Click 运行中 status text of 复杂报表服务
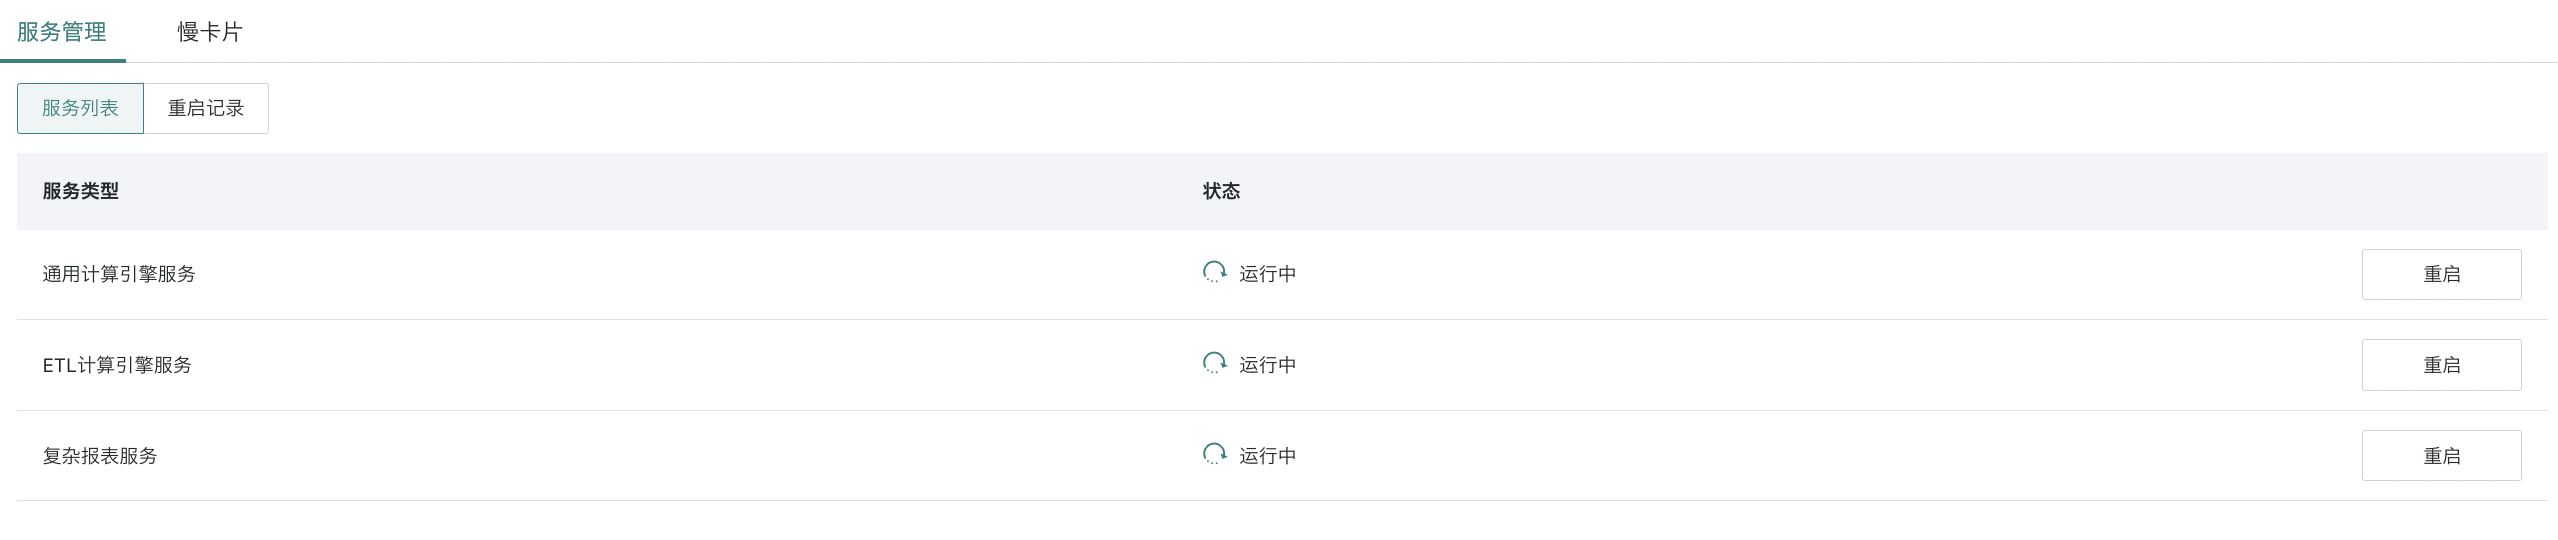 (x=1268, y=456)
